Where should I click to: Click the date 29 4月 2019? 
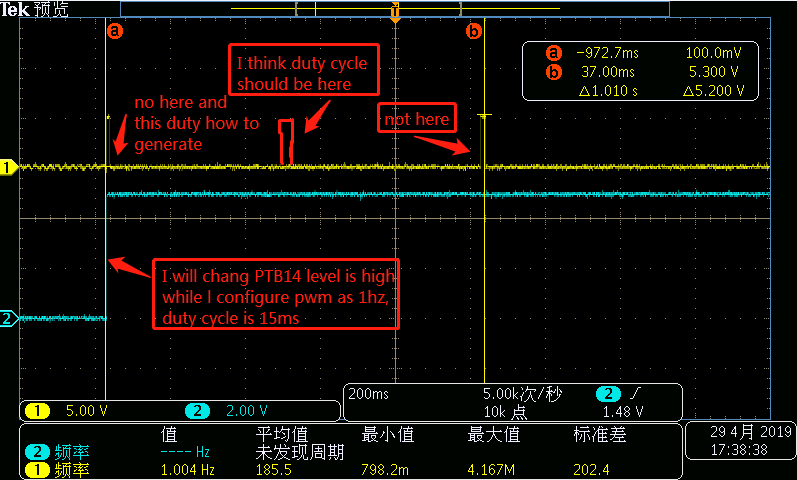(751, 432)
